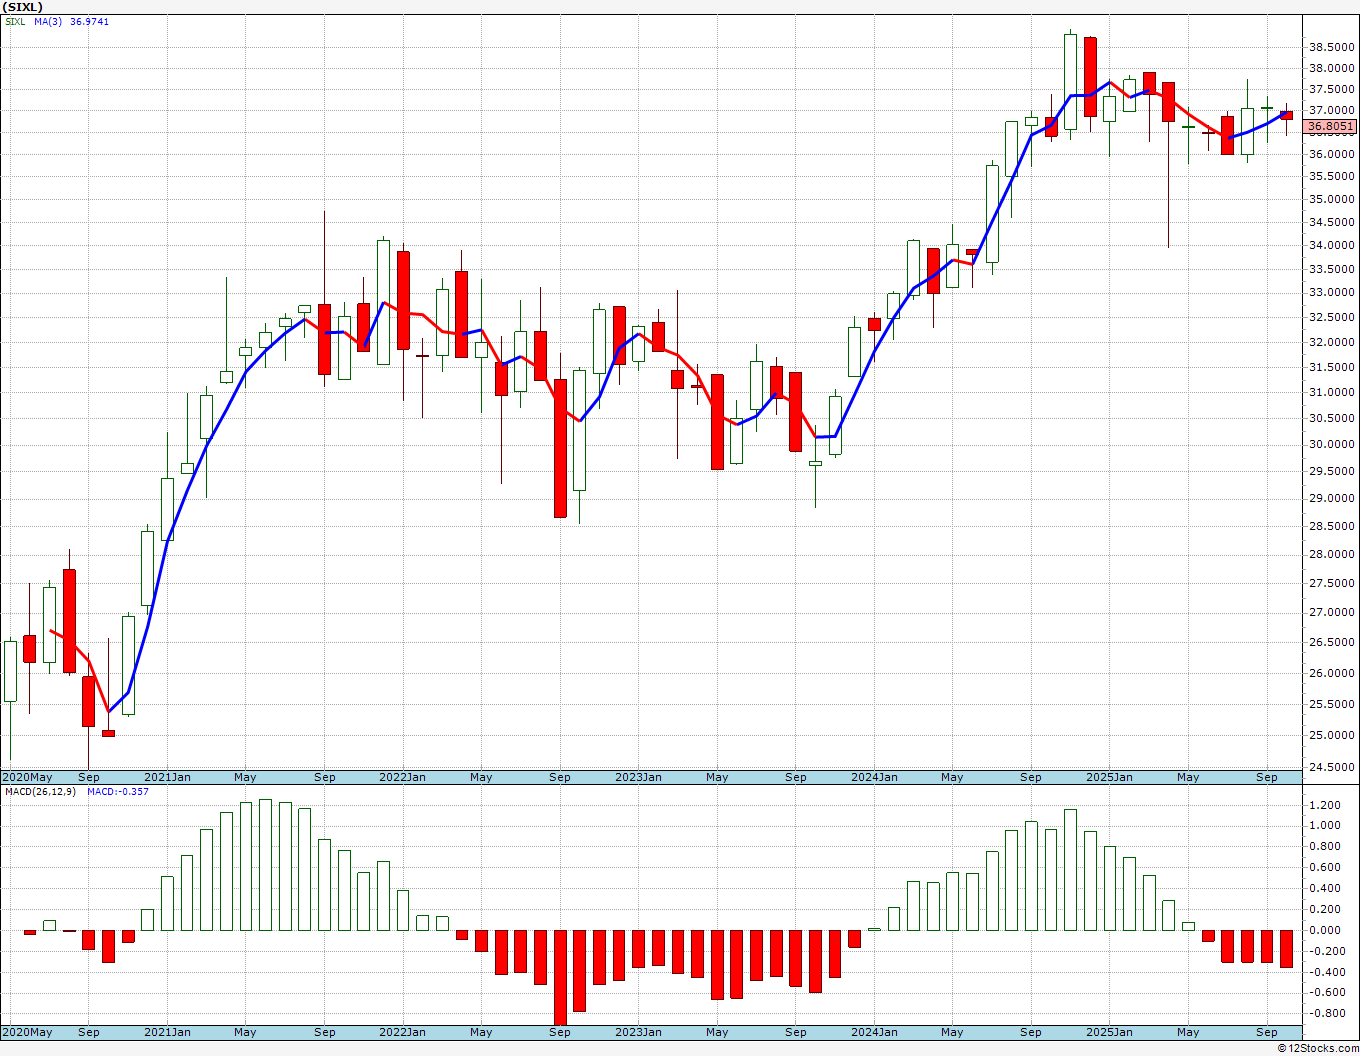Select the 33.5000 price axis label

(x=1331, y=269)
